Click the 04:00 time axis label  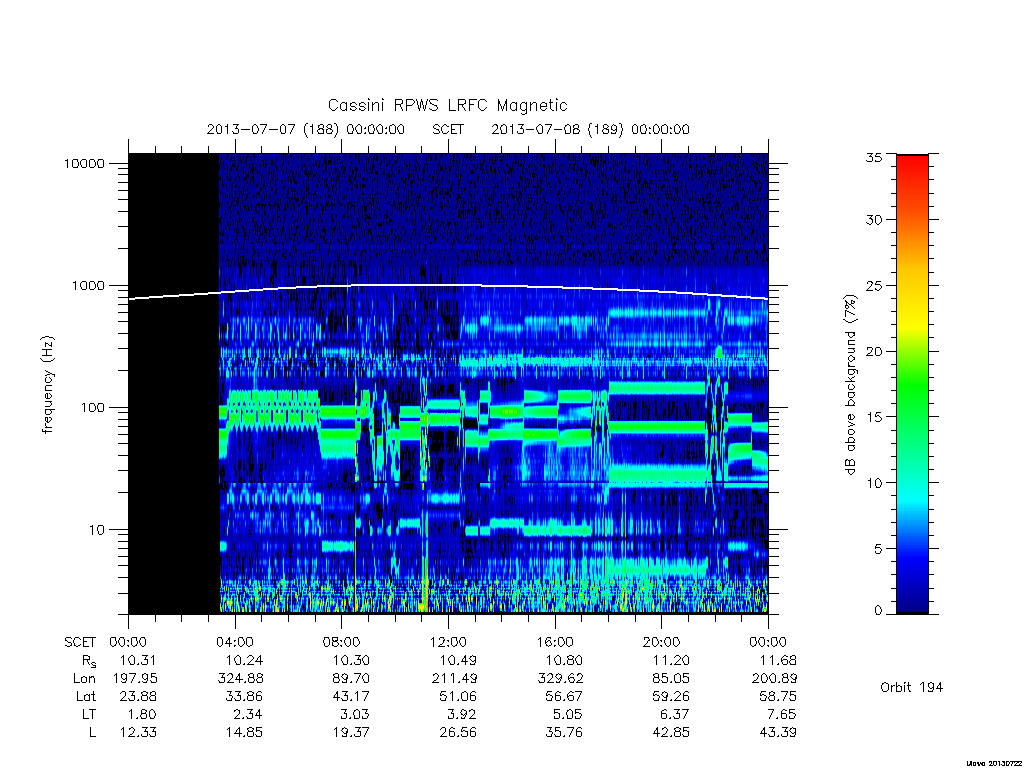(x=235, y=642)
